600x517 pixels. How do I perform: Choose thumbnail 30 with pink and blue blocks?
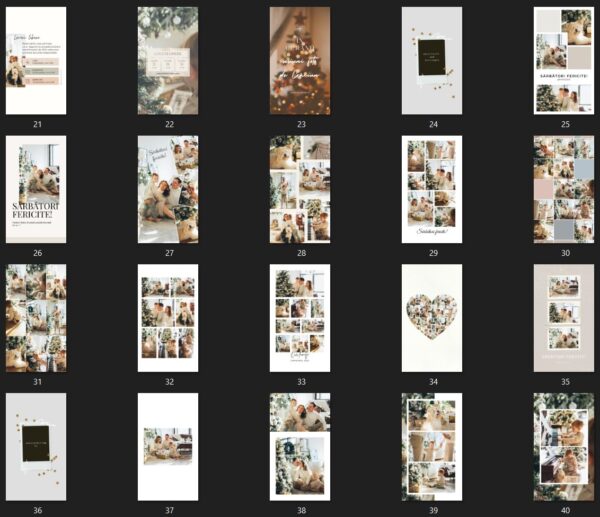click(564, 189)
